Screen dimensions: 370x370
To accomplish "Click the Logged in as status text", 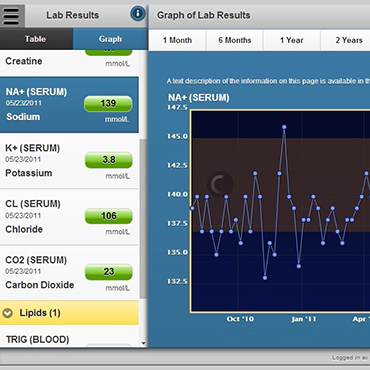I will [351, 358].
